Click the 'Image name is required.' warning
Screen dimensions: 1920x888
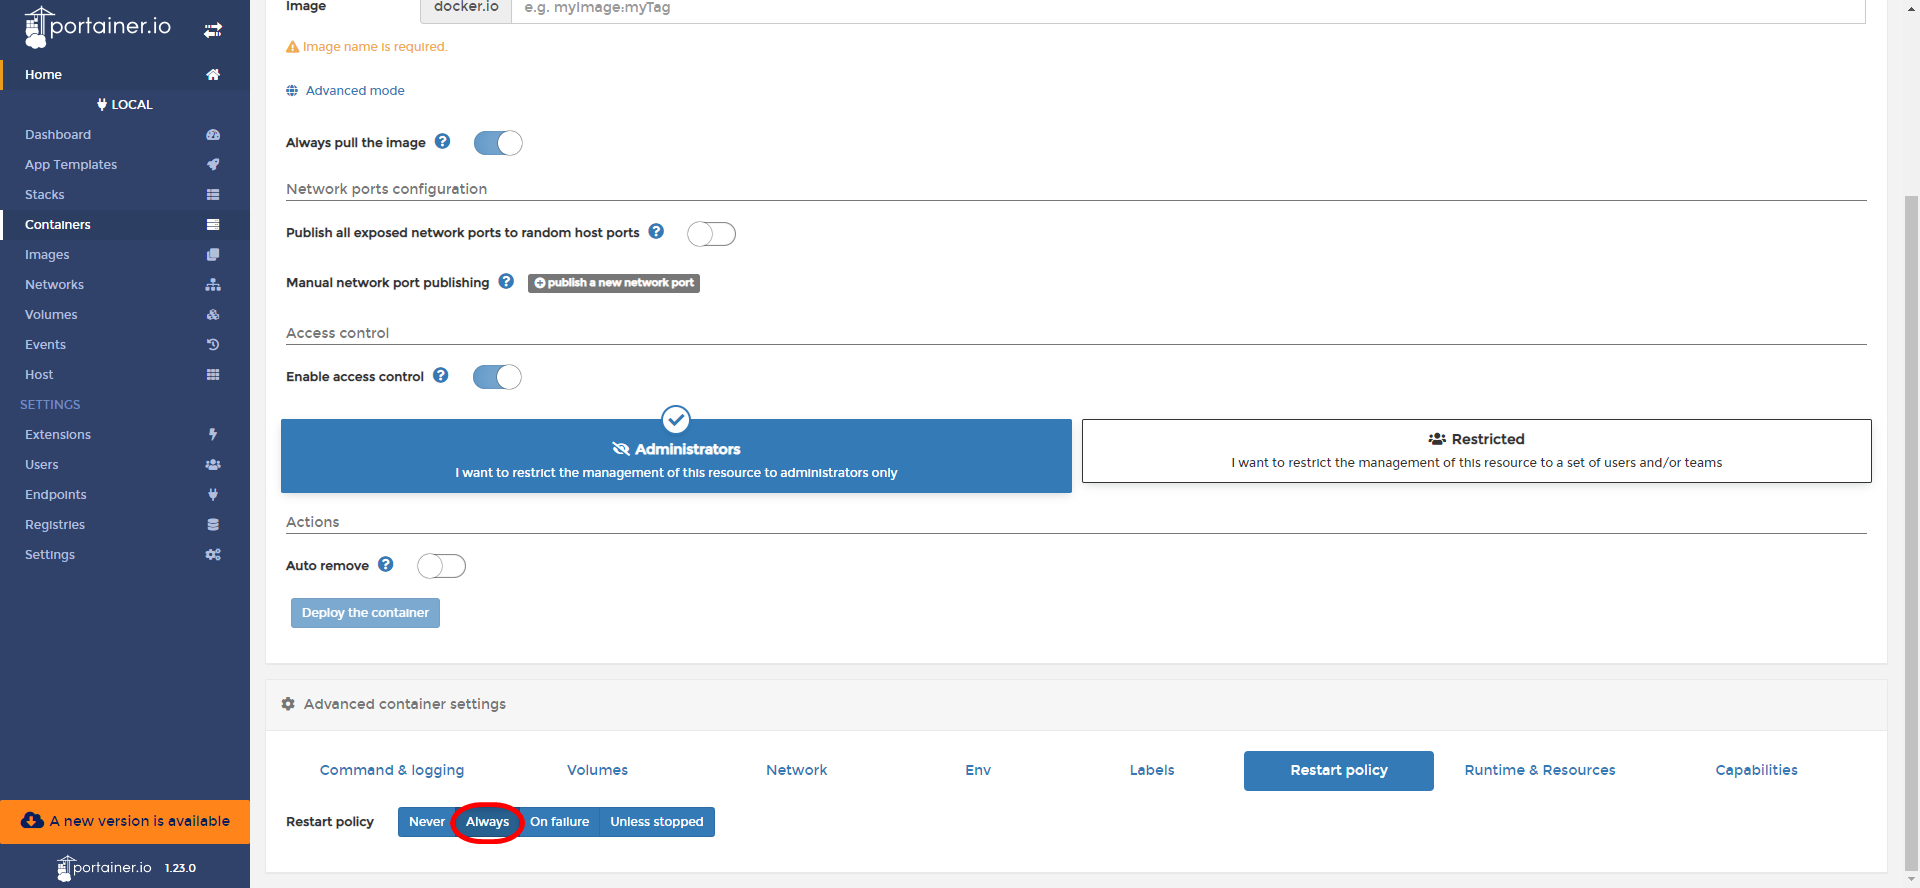(367, 46)
